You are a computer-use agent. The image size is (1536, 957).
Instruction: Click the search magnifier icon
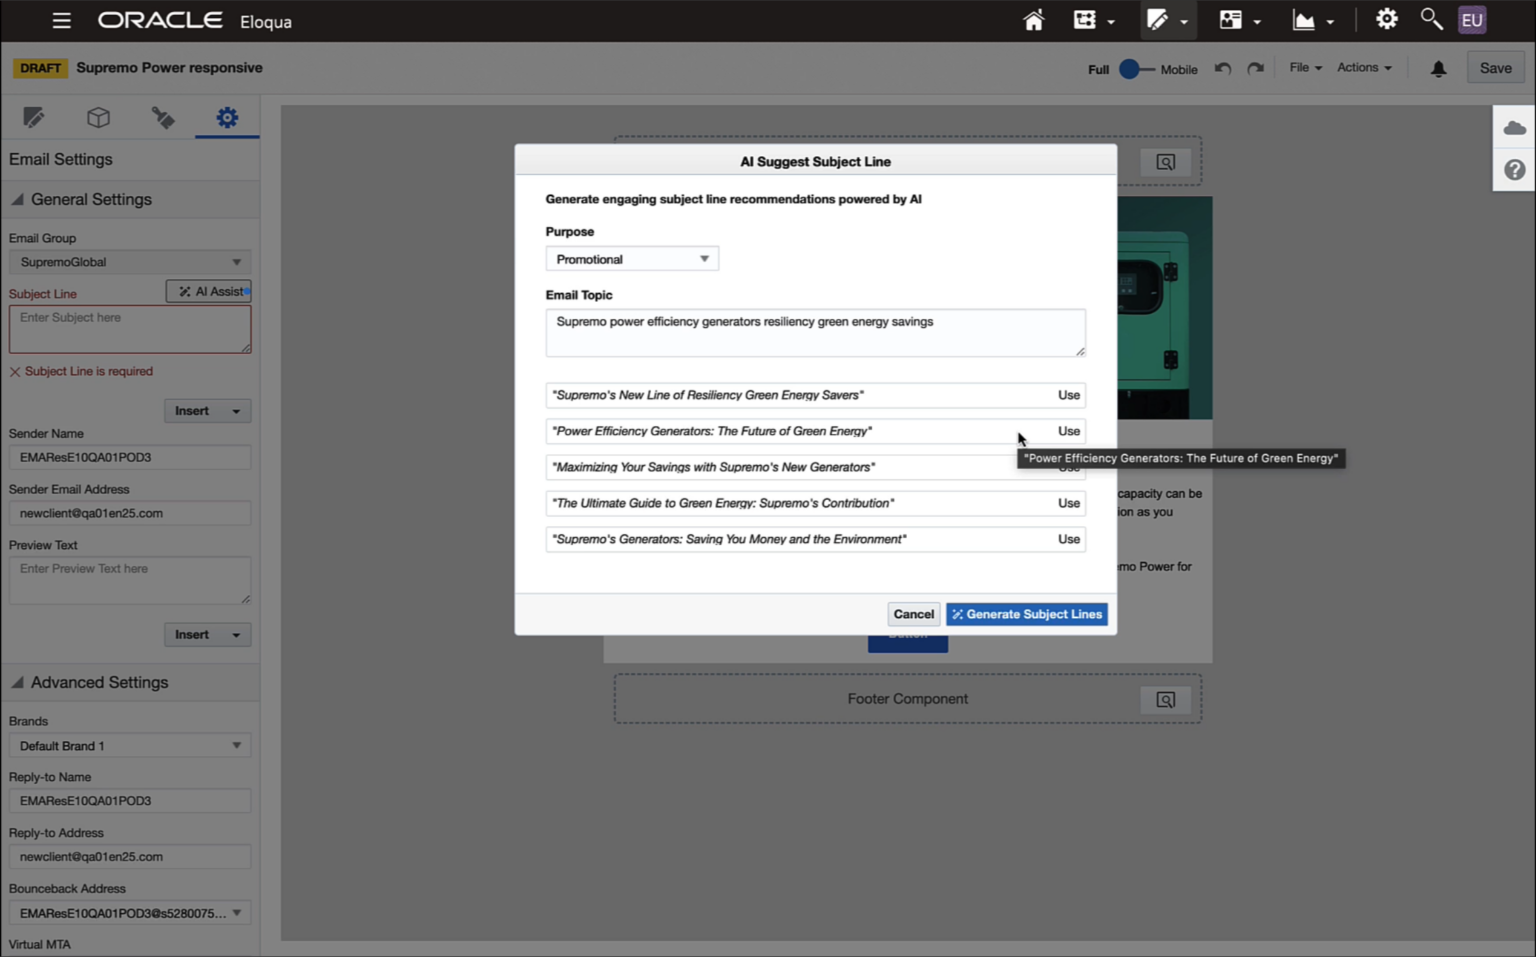coord(1431,19)
